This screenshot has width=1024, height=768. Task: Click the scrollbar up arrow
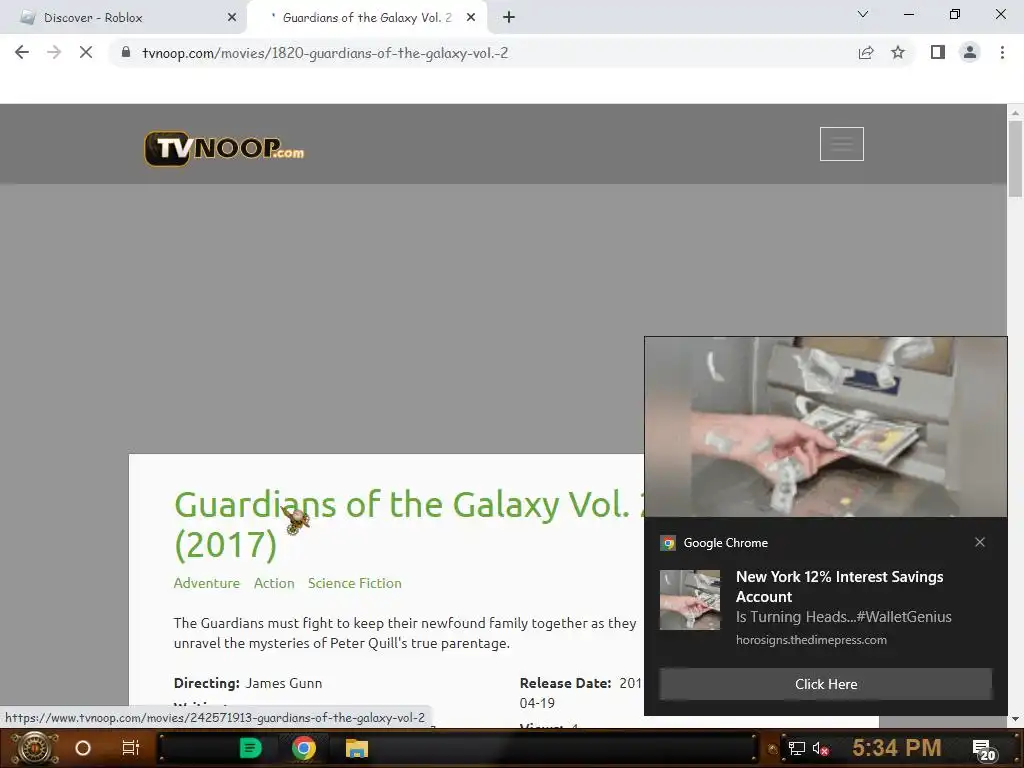pyautogui.click(x=1015, y=112)
